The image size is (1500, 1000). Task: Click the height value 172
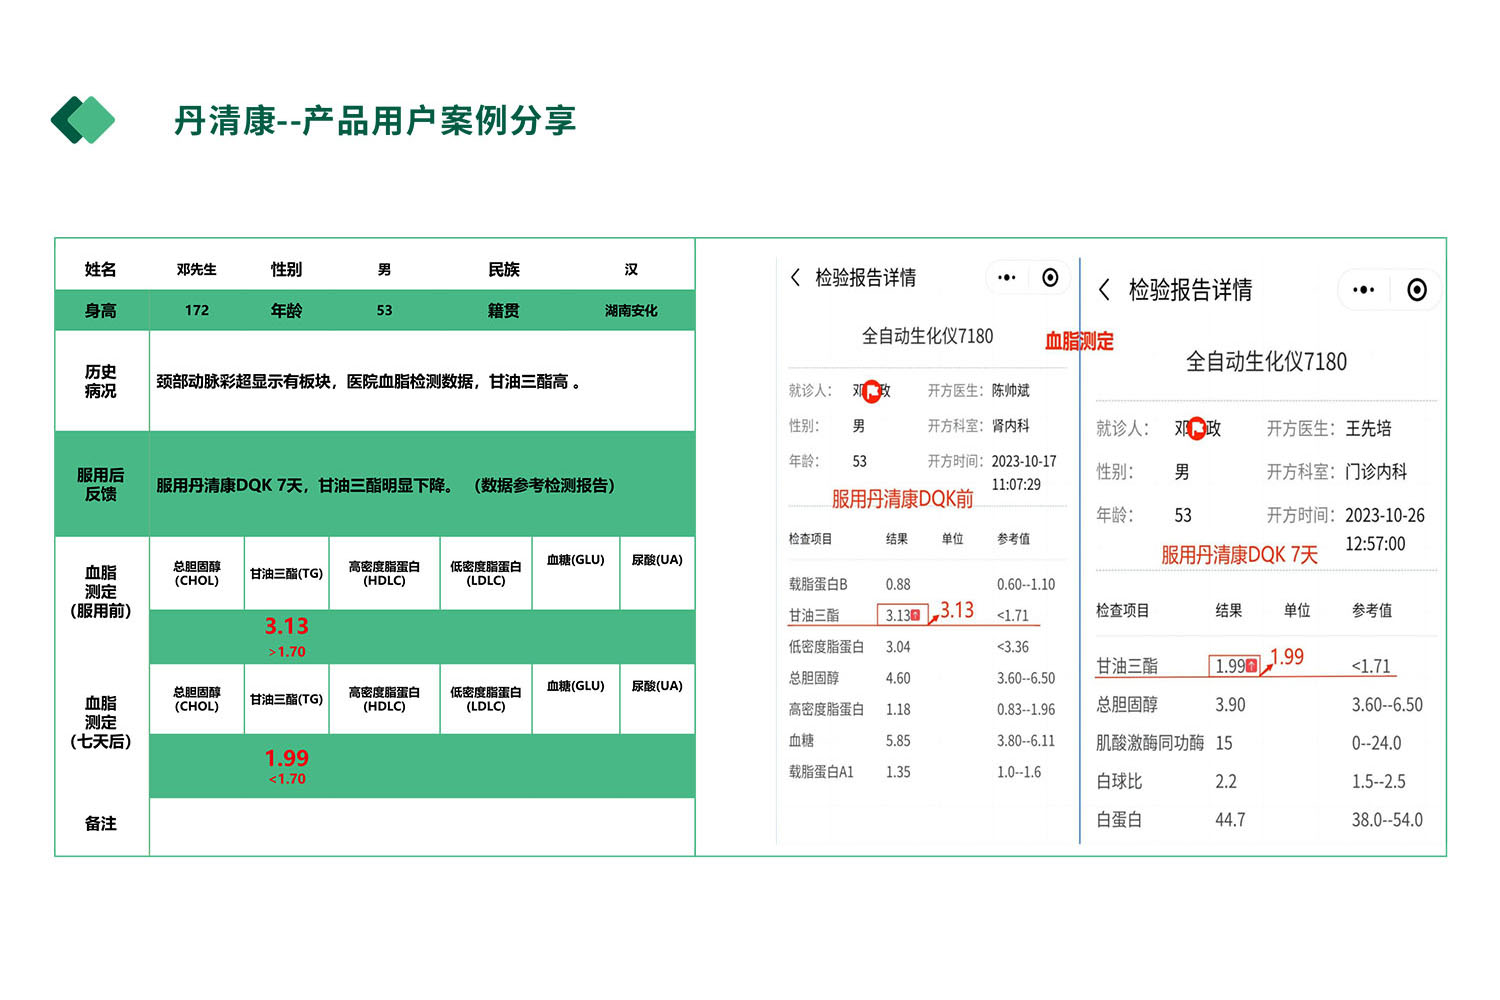pyautogui.click(x=197, y=310)
